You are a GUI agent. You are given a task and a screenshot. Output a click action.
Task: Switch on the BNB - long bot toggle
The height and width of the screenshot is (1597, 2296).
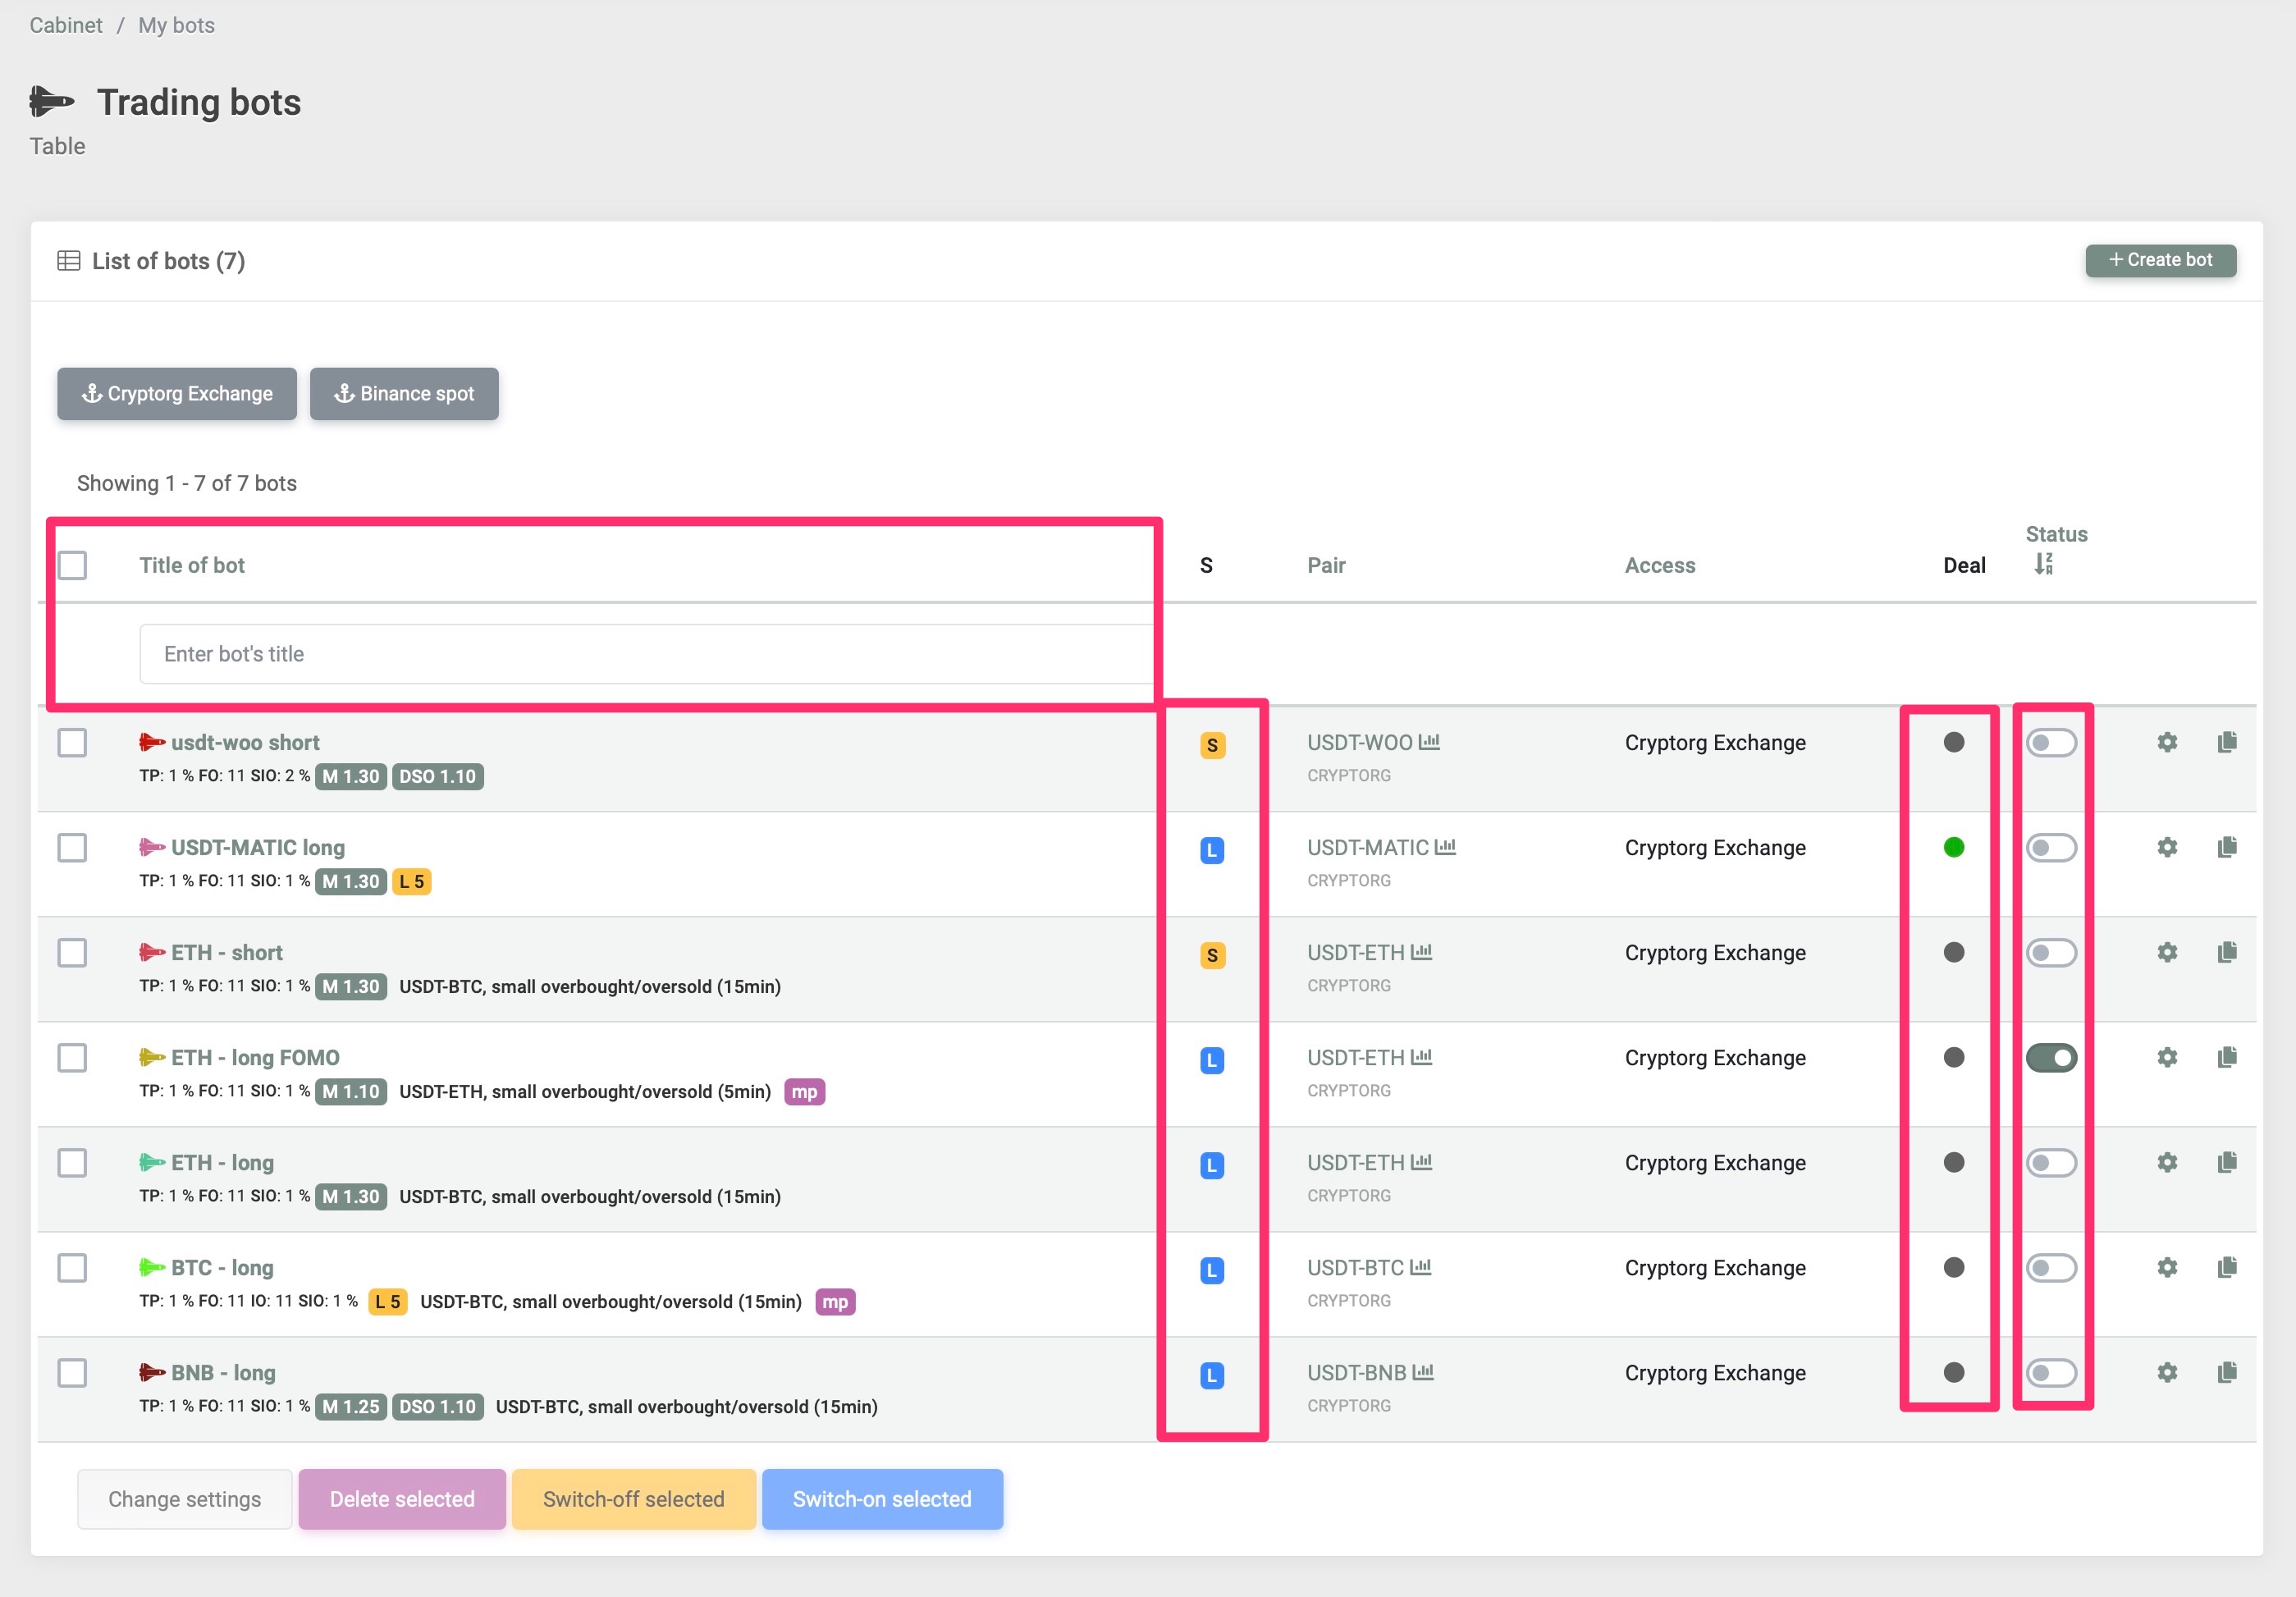(2051, 1372)
